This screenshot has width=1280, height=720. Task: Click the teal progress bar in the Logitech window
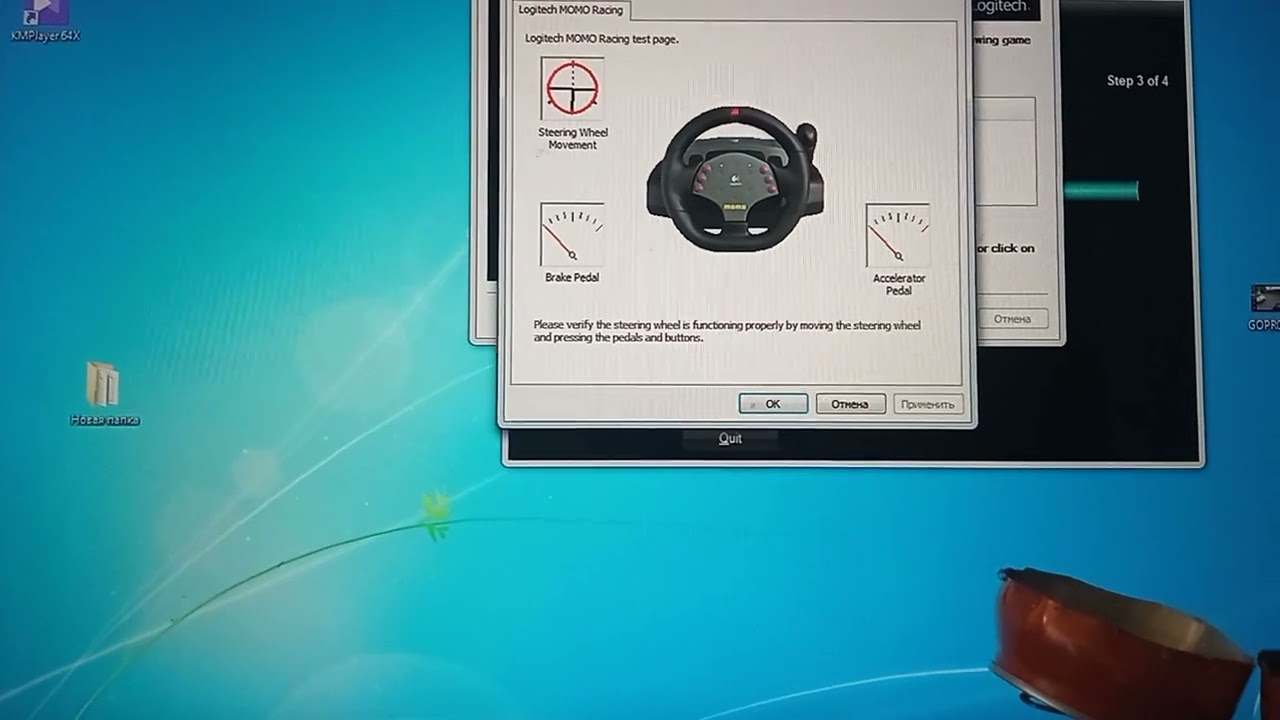(1101, 191)
